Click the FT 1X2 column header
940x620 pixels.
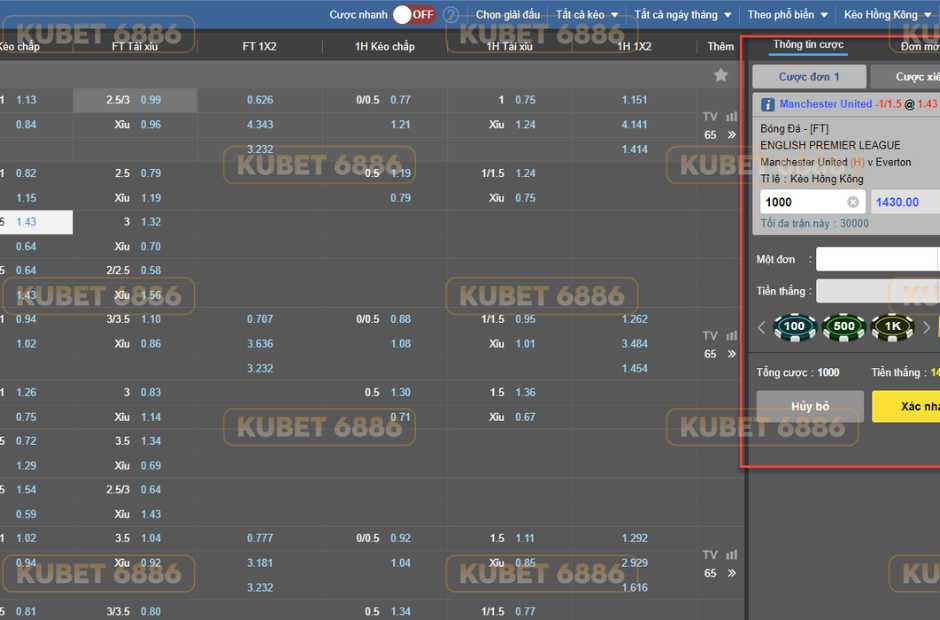[x=260, y=46]
